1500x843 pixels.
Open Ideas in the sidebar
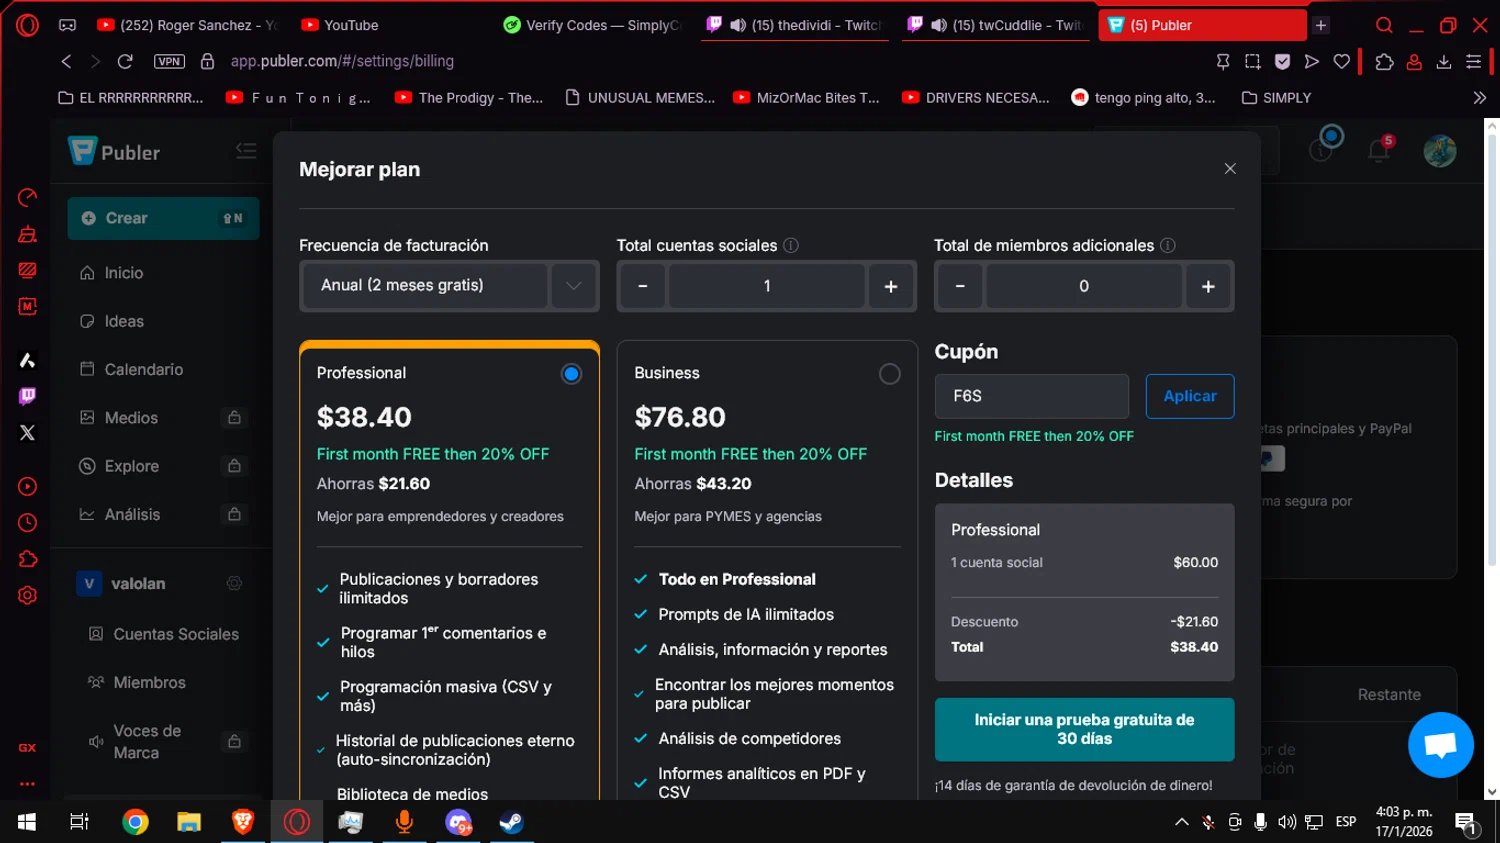click(x=124, y=321)
